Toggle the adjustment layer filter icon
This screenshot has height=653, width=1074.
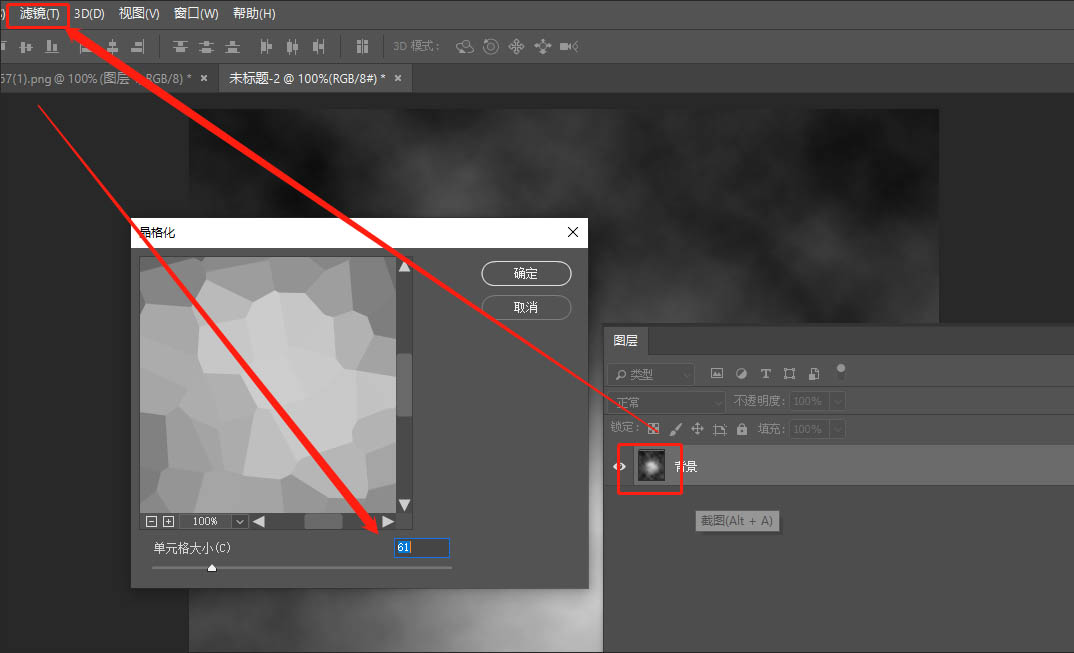(741, 373)
